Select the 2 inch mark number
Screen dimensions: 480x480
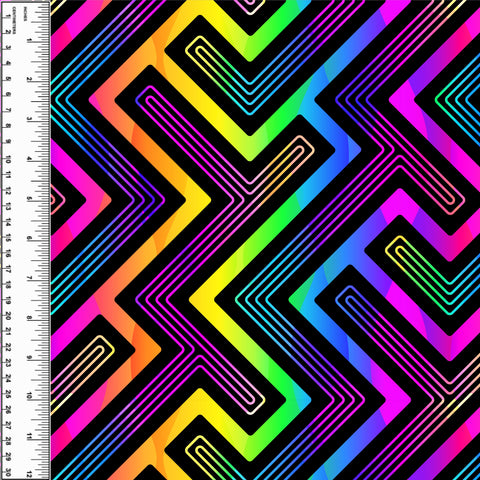pyautogui.click(x=29, y=80)
